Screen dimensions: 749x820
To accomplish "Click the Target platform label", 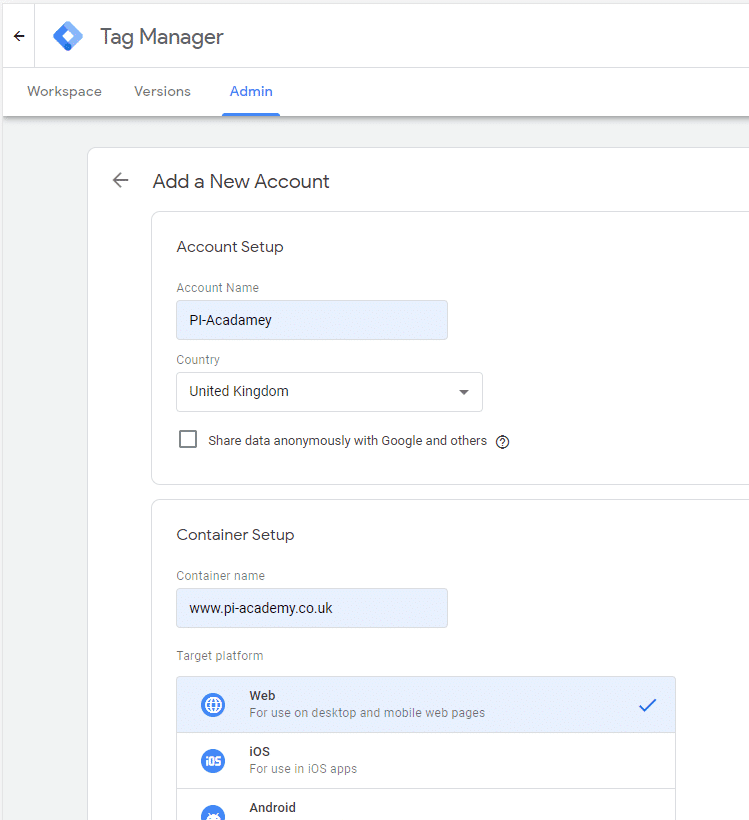I will pos(220,656).
